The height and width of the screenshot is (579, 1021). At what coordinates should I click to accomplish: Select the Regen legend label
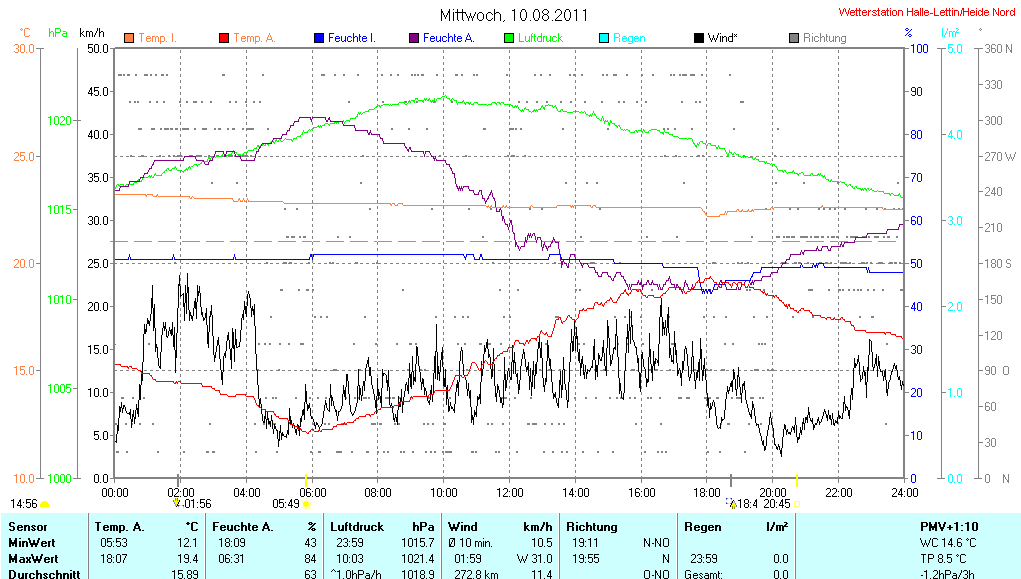tap(629, 38)
